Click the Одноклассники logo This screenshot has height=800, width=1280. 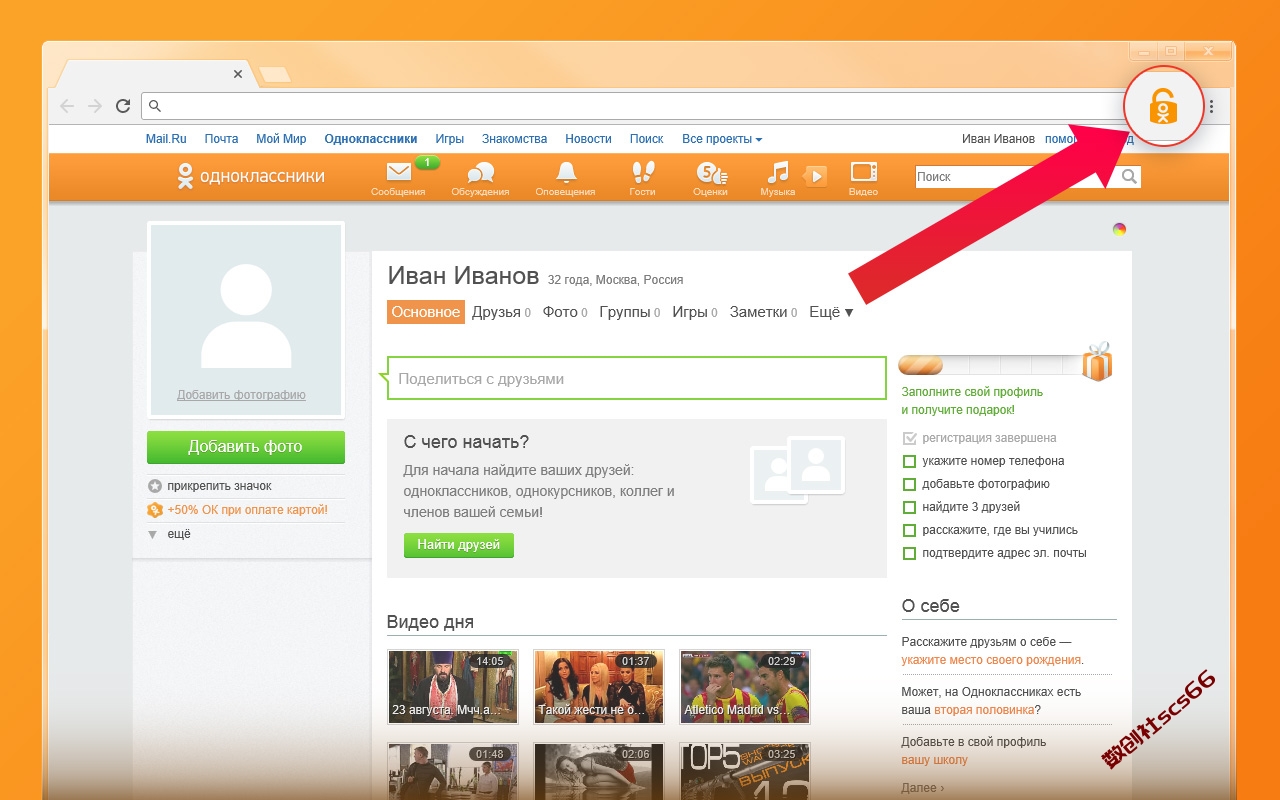[x=250, y=176]
